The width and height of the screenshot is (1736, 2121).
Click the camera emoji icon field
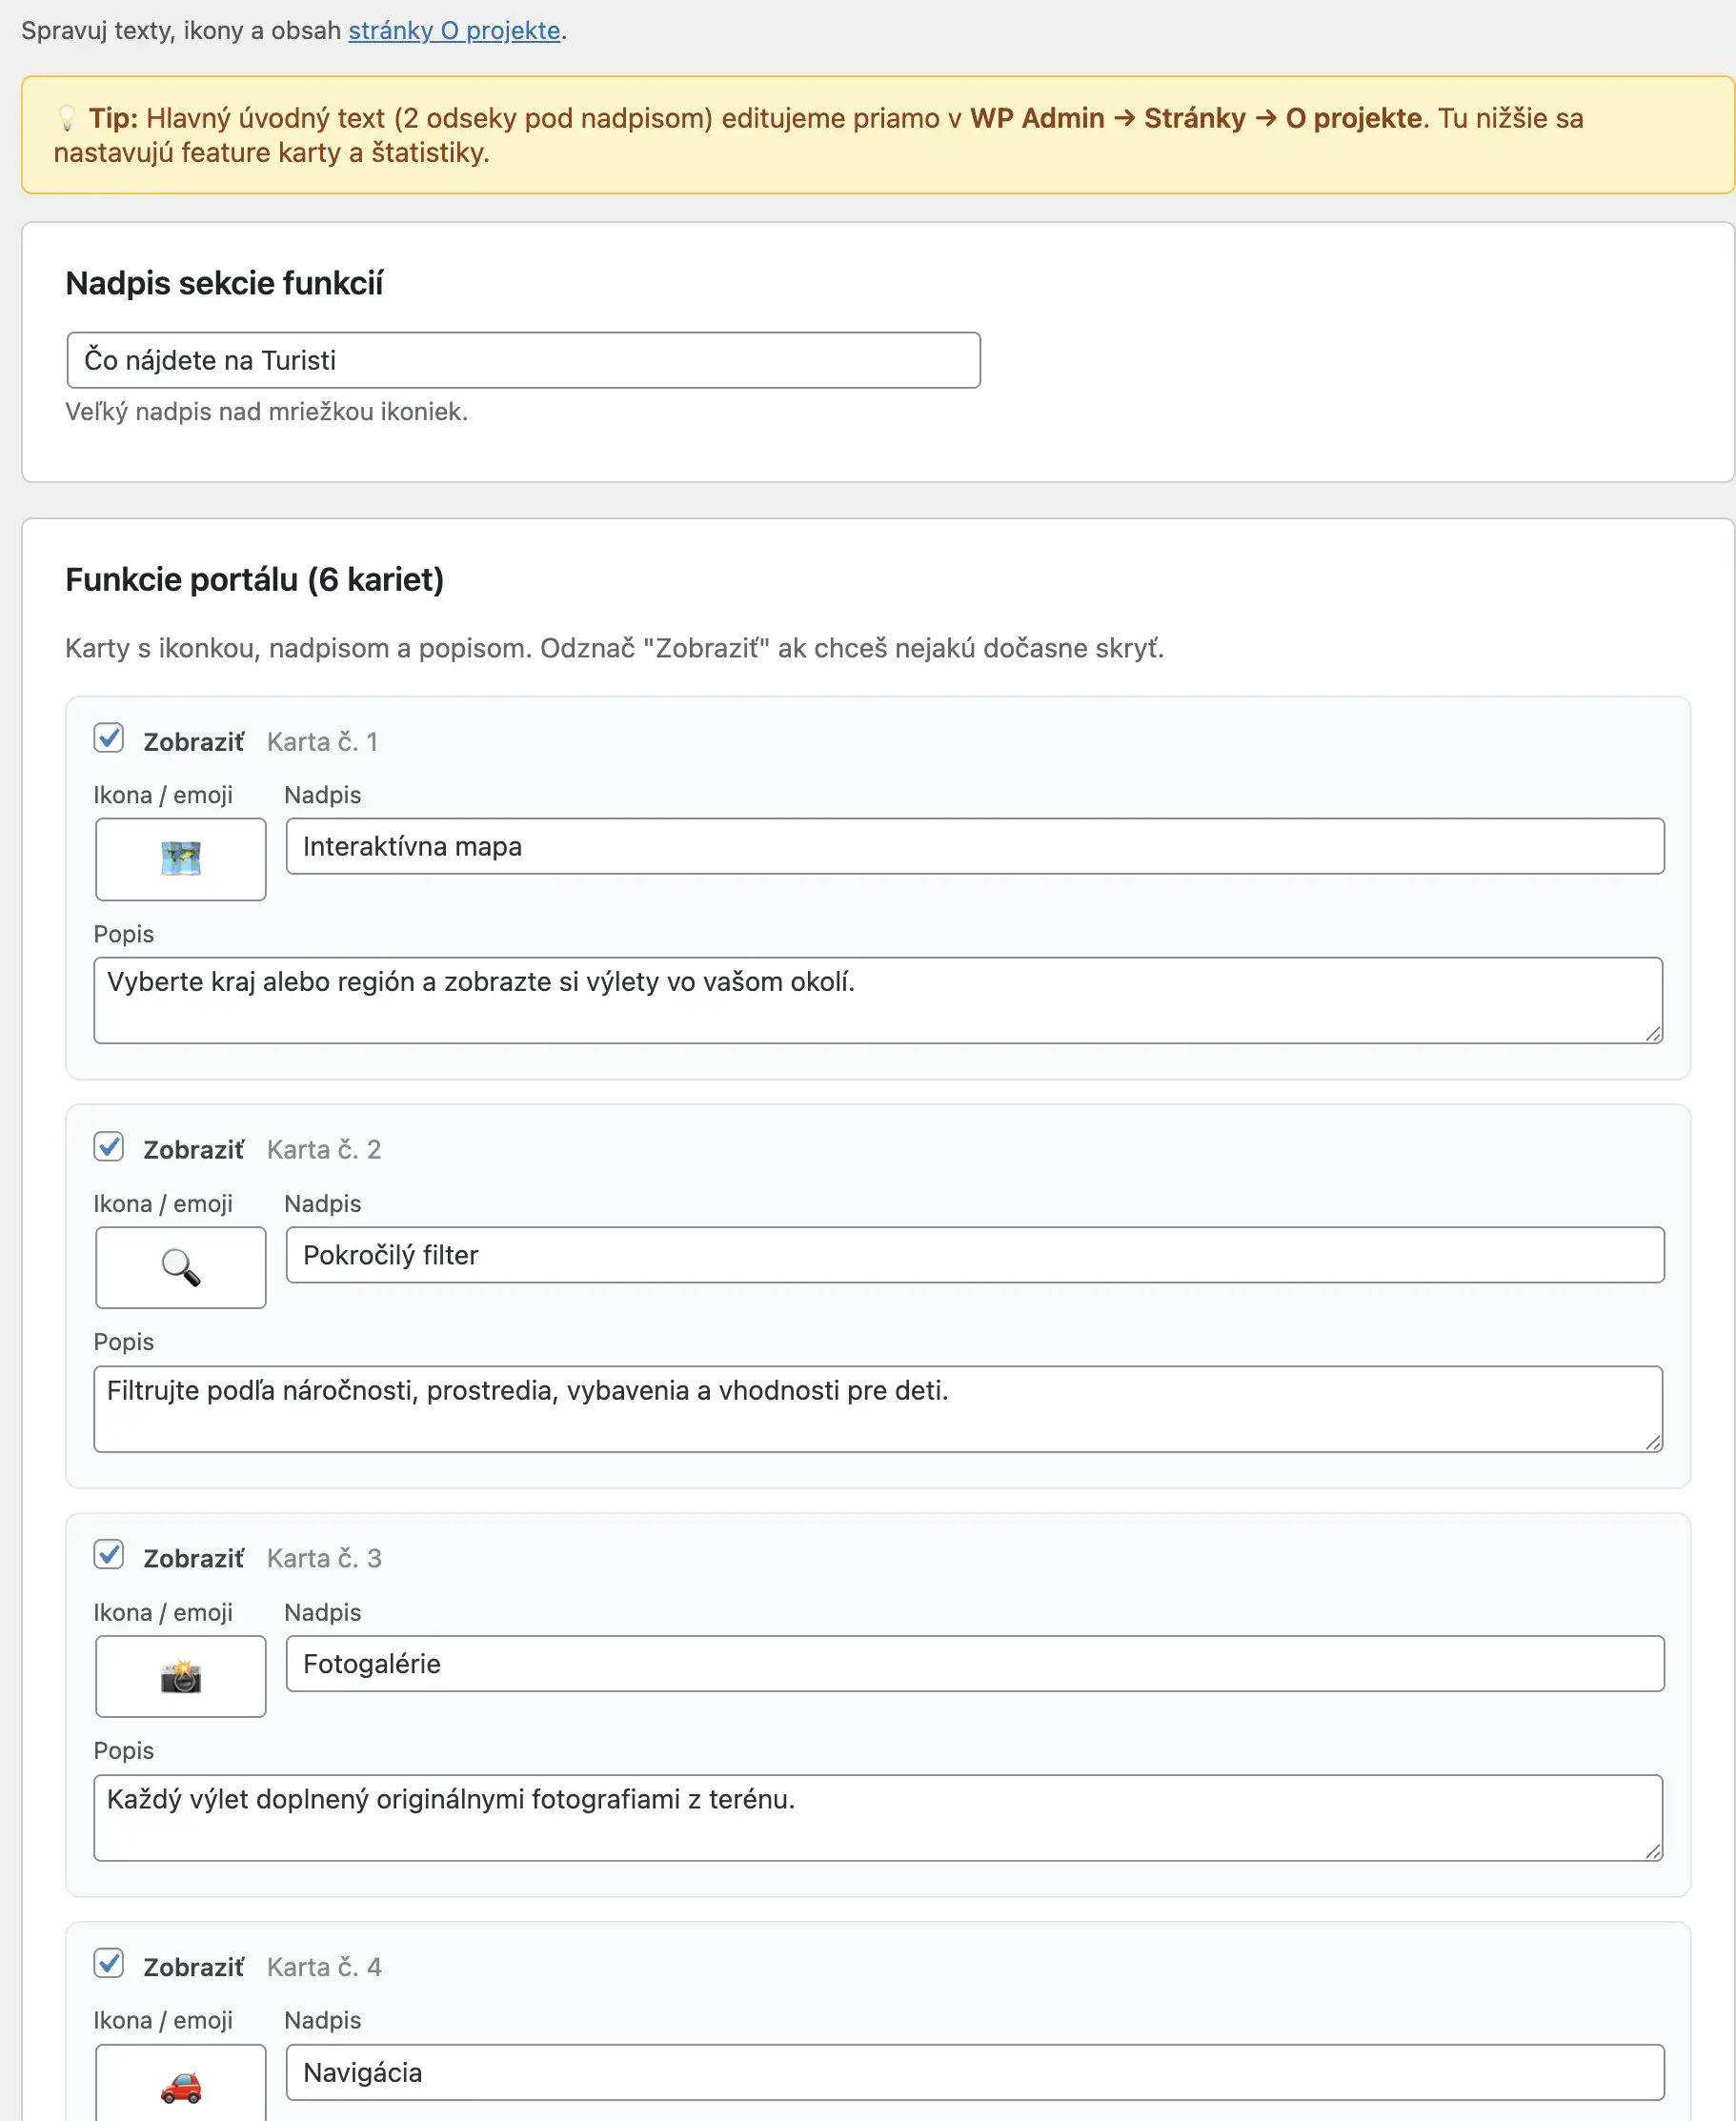tap(181, 1676)
